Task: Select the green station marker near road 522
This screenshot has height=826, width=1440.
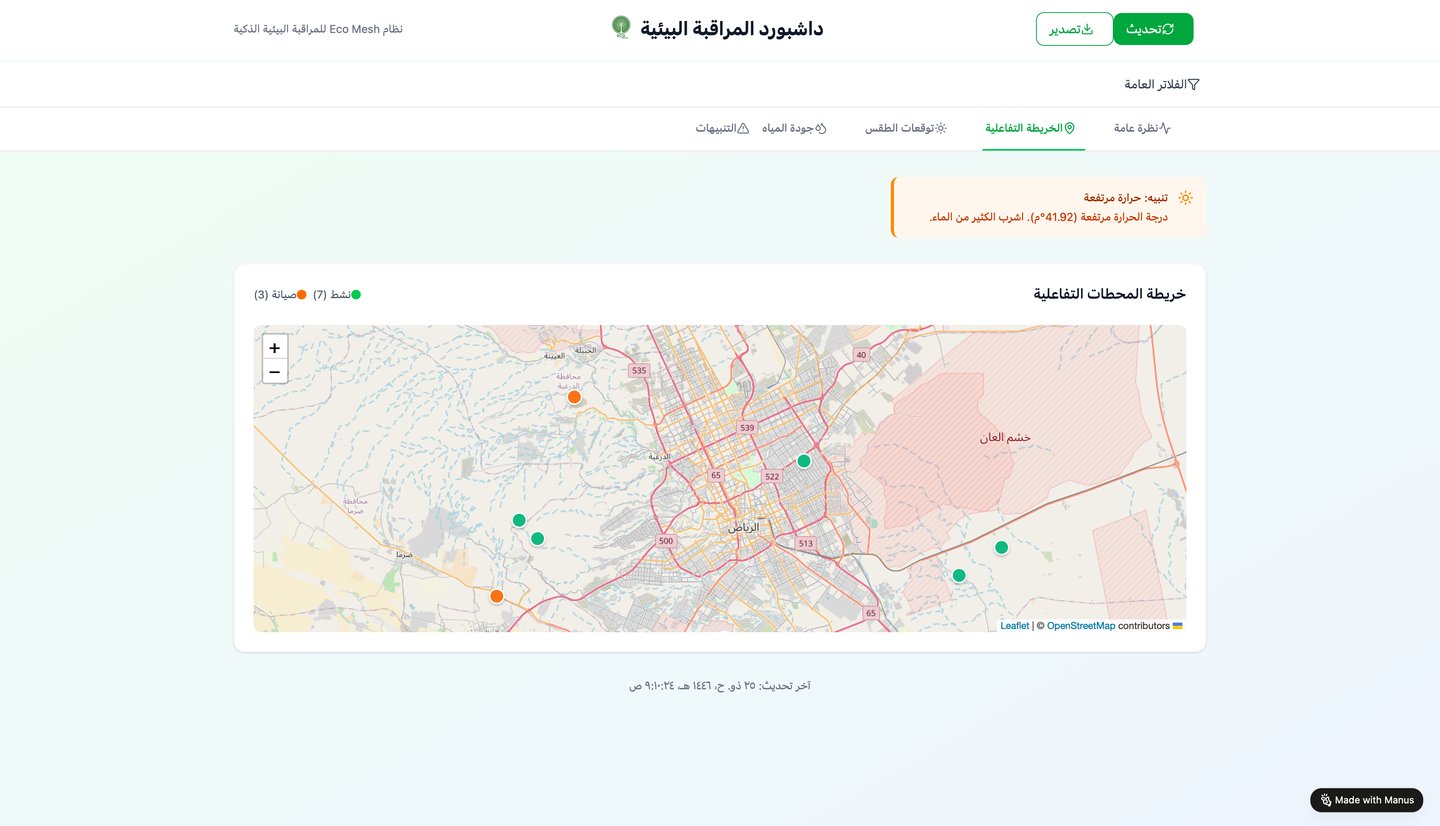Action: [x=803, y=461]
